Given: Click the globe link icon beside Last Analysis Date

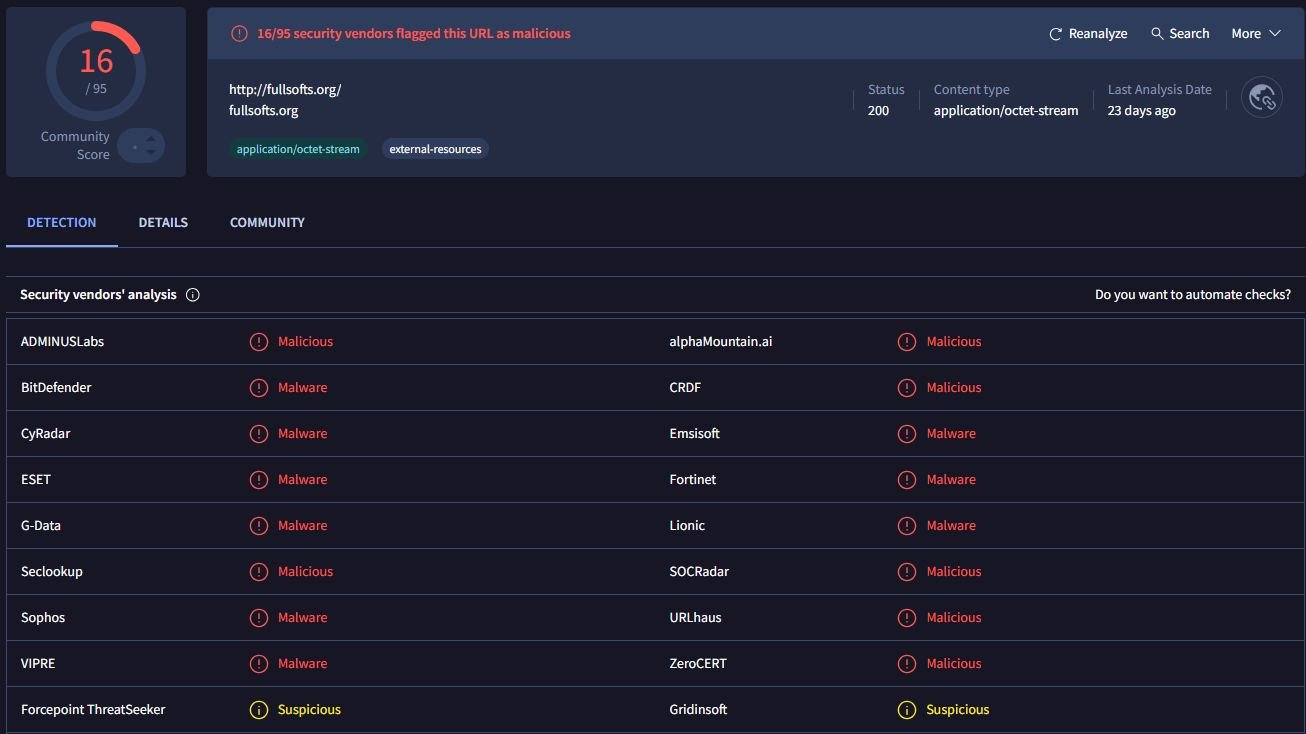Looking at the screenshot, I should 1262,98.
